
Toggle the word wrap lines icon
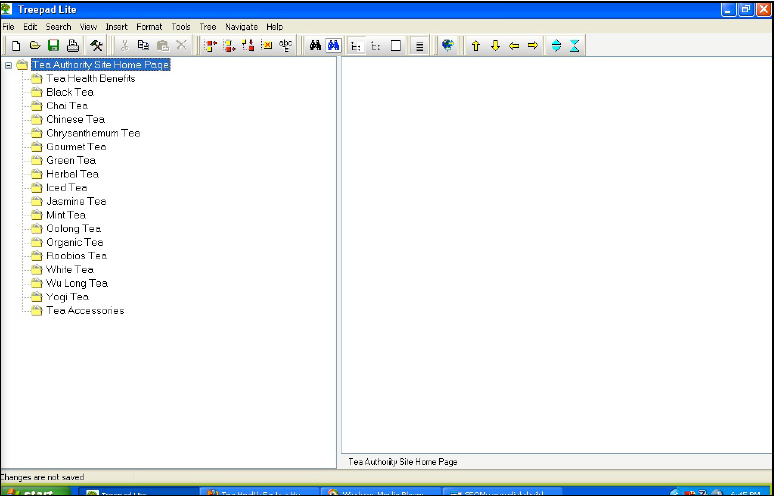click(420, 46)
